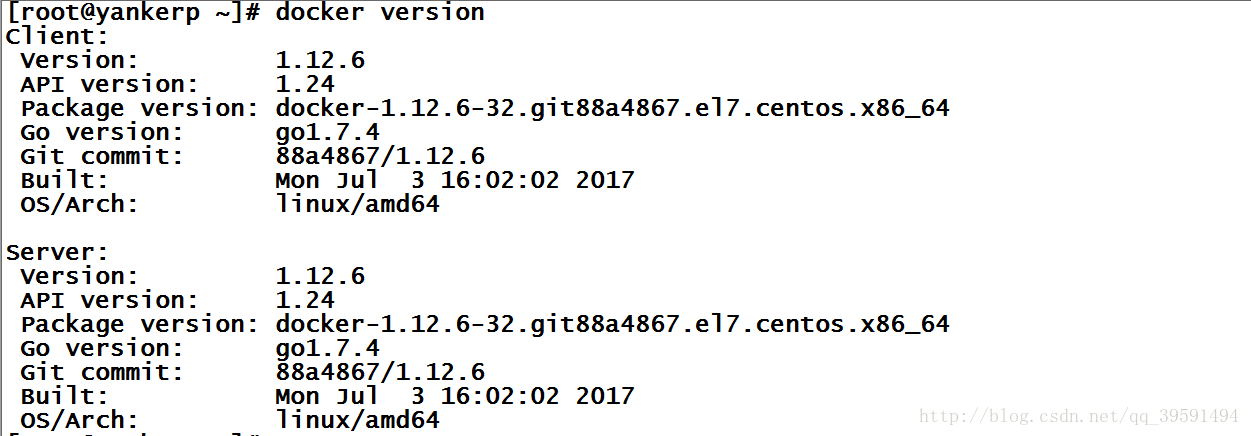
Task: Click the Client Built date value
Action: 455,180
